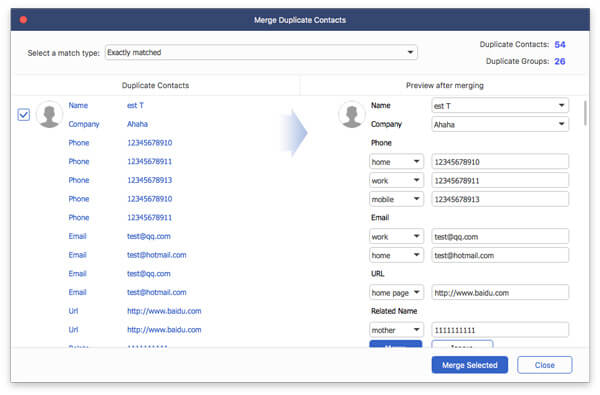600x395 pixels.
Task: Click the 'Select a match type:' label
Action: tap(64, 53)
